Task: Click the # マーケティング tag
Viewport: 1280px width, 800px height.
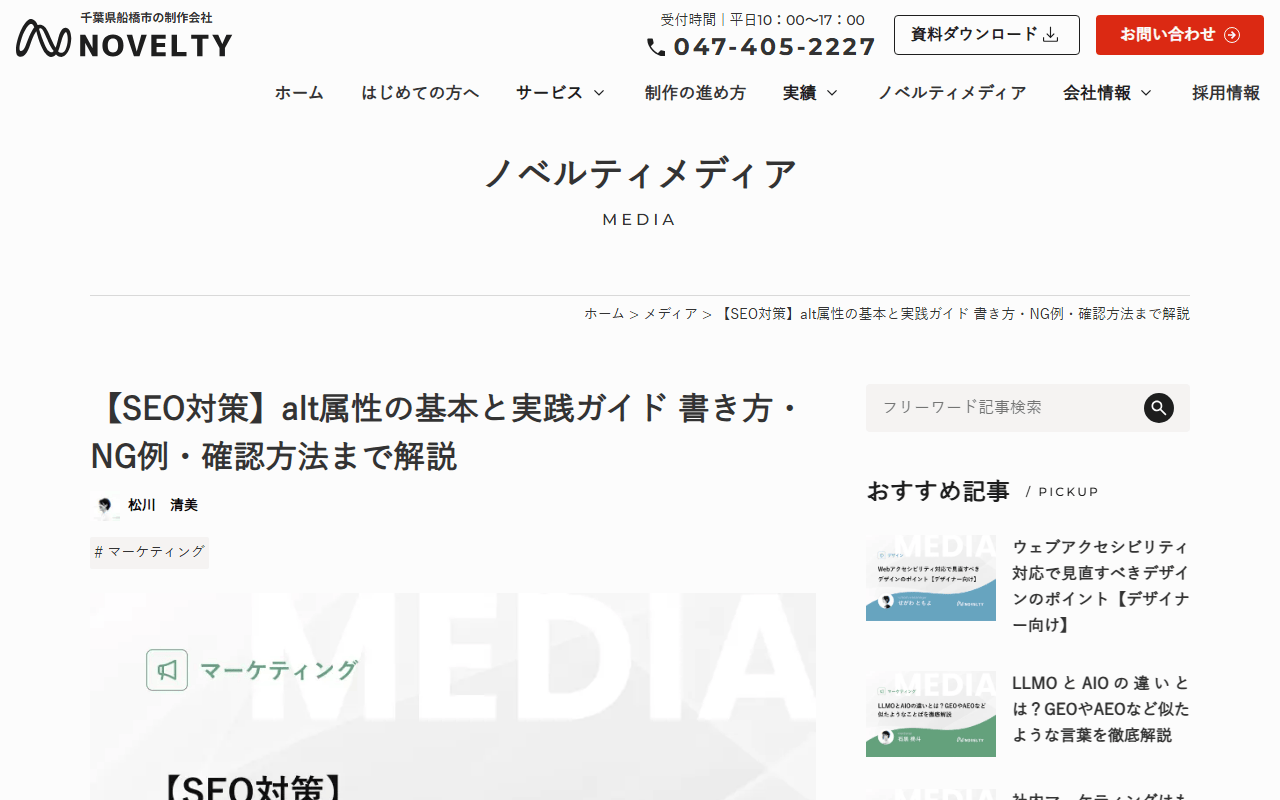Action: coord(149,552)
